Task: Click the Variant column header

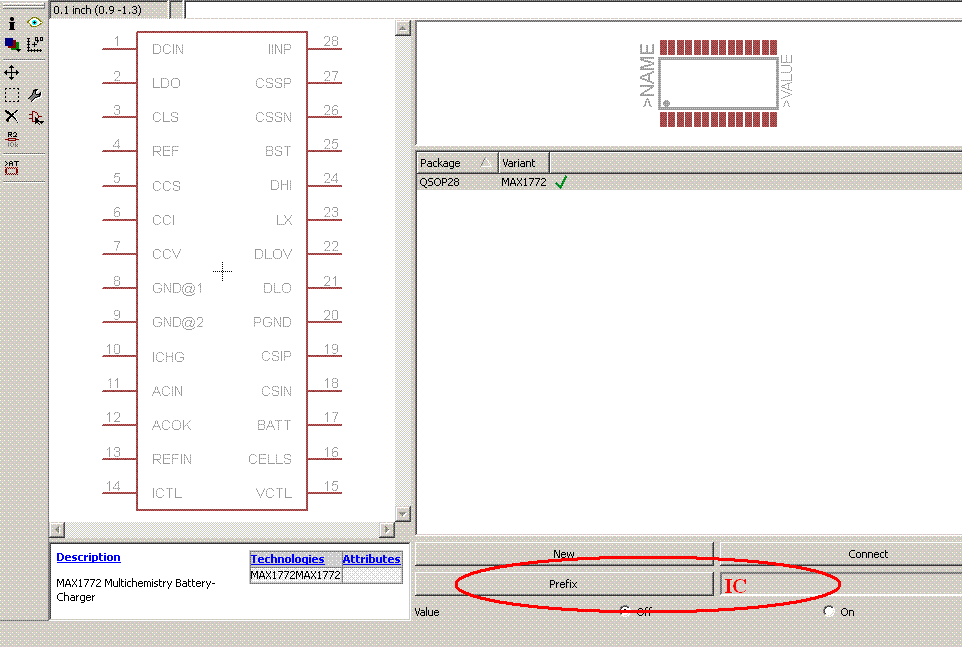Action: (524, 163)
